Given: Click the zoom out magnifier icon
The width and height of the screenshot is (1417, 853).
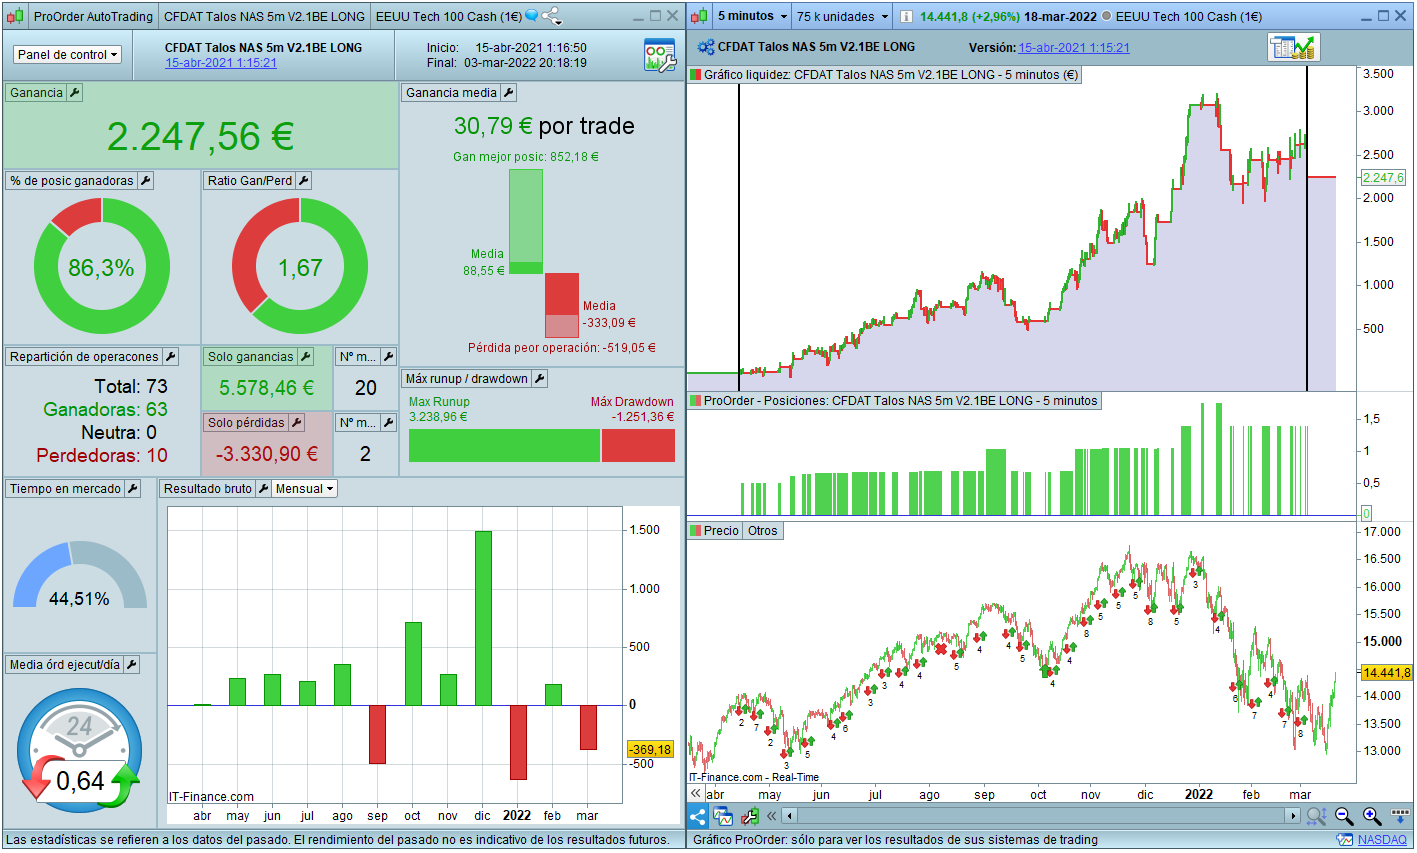Looking at the screenshot, I should click(1344, 817).
